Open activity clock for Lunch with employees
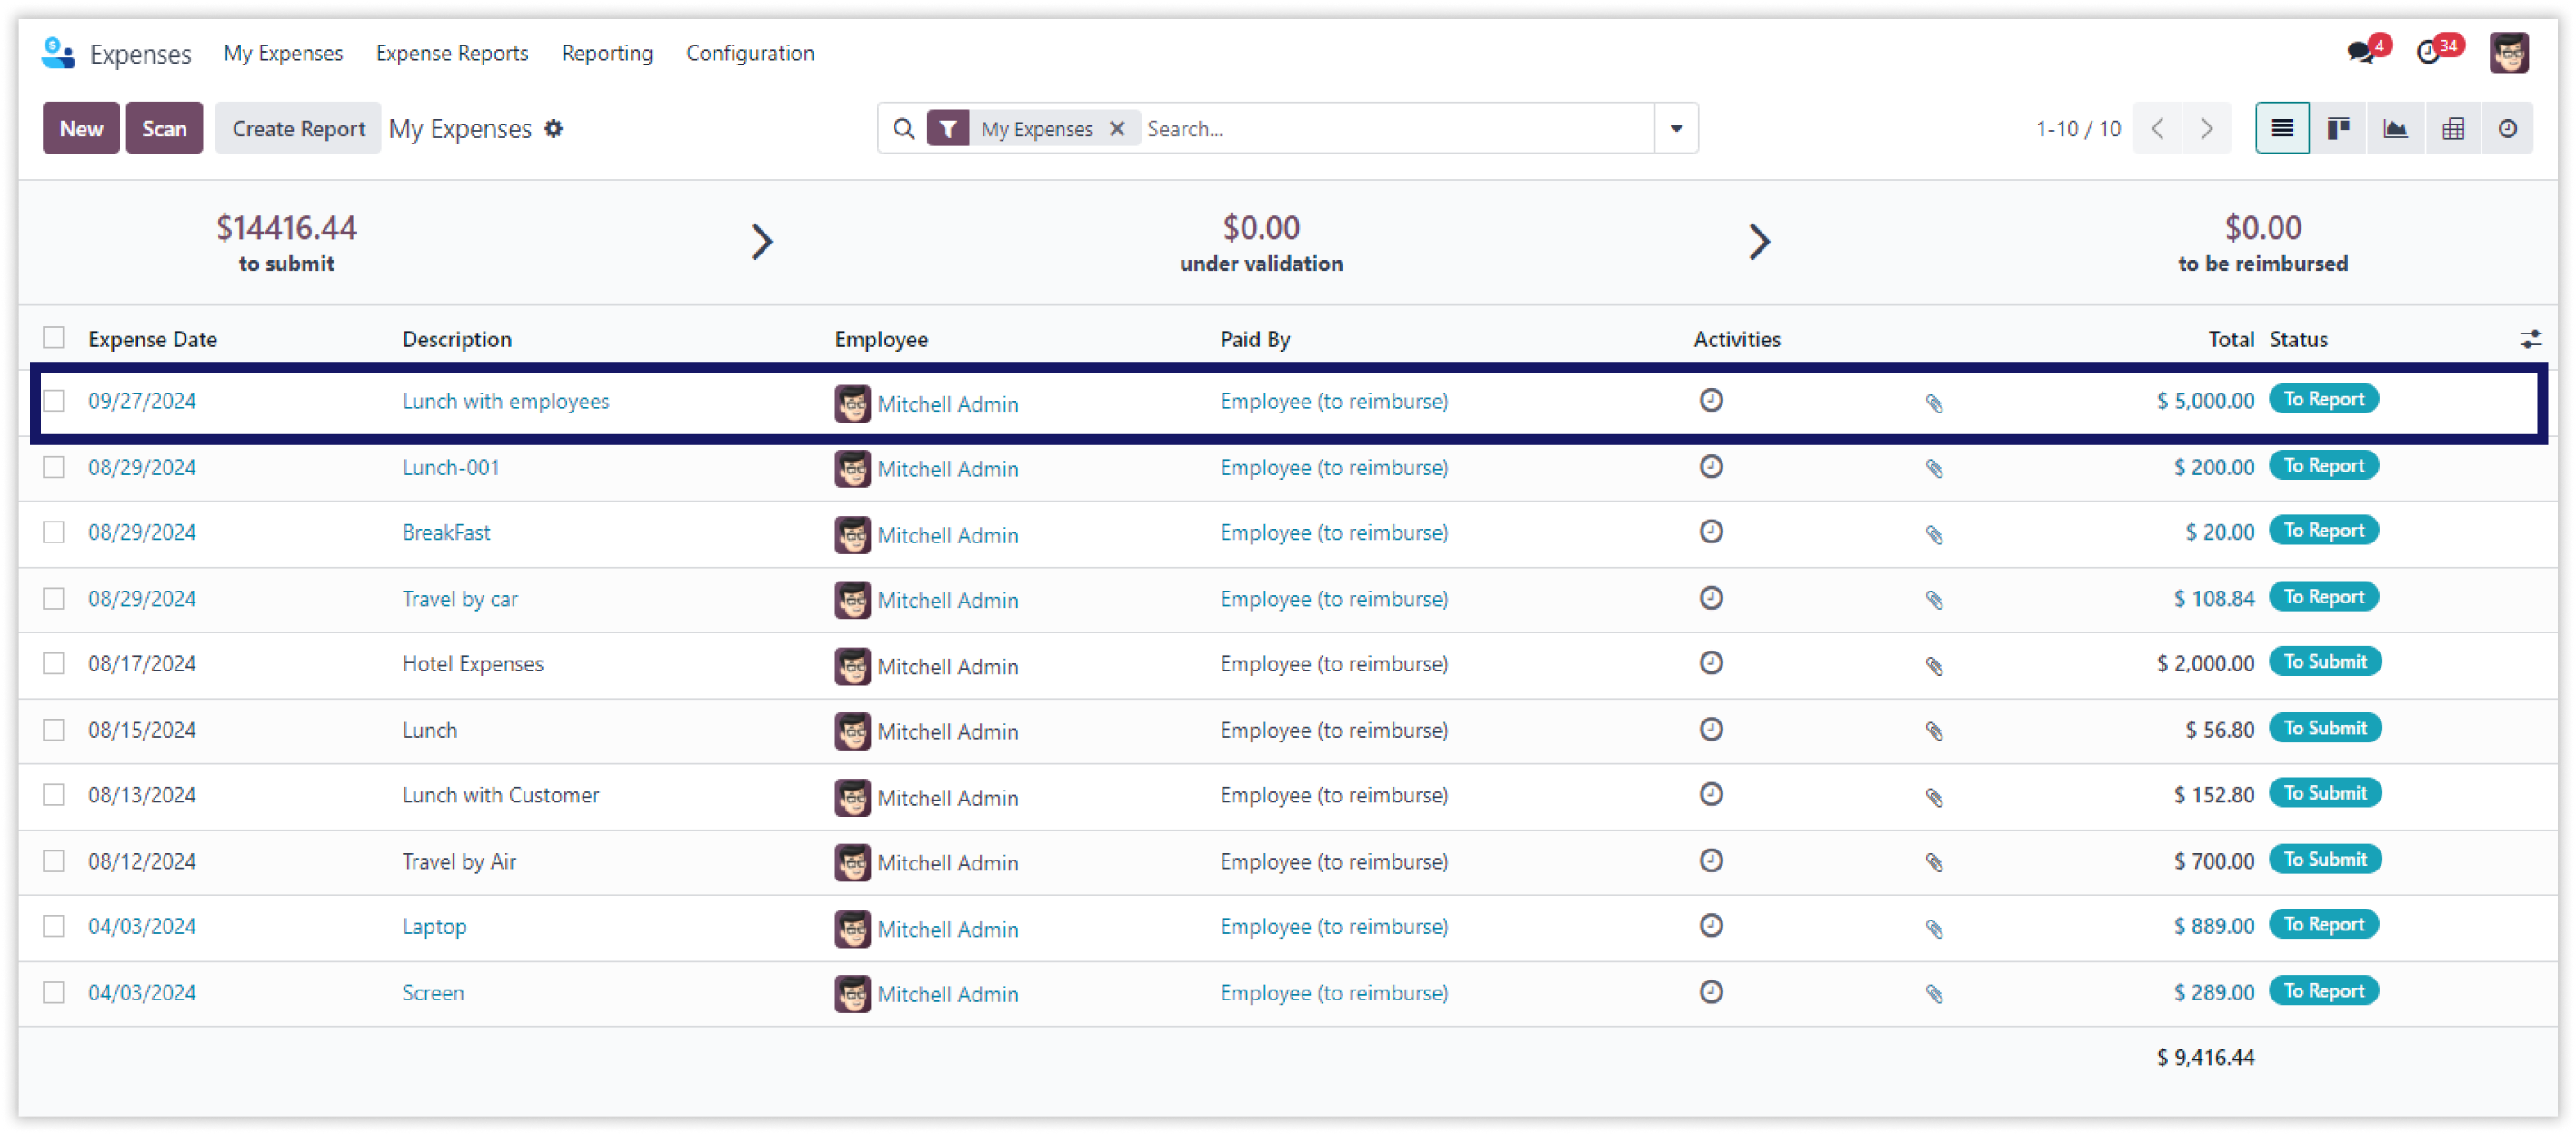This screenshot has width=2576, height=1134. coord(1711,400)
